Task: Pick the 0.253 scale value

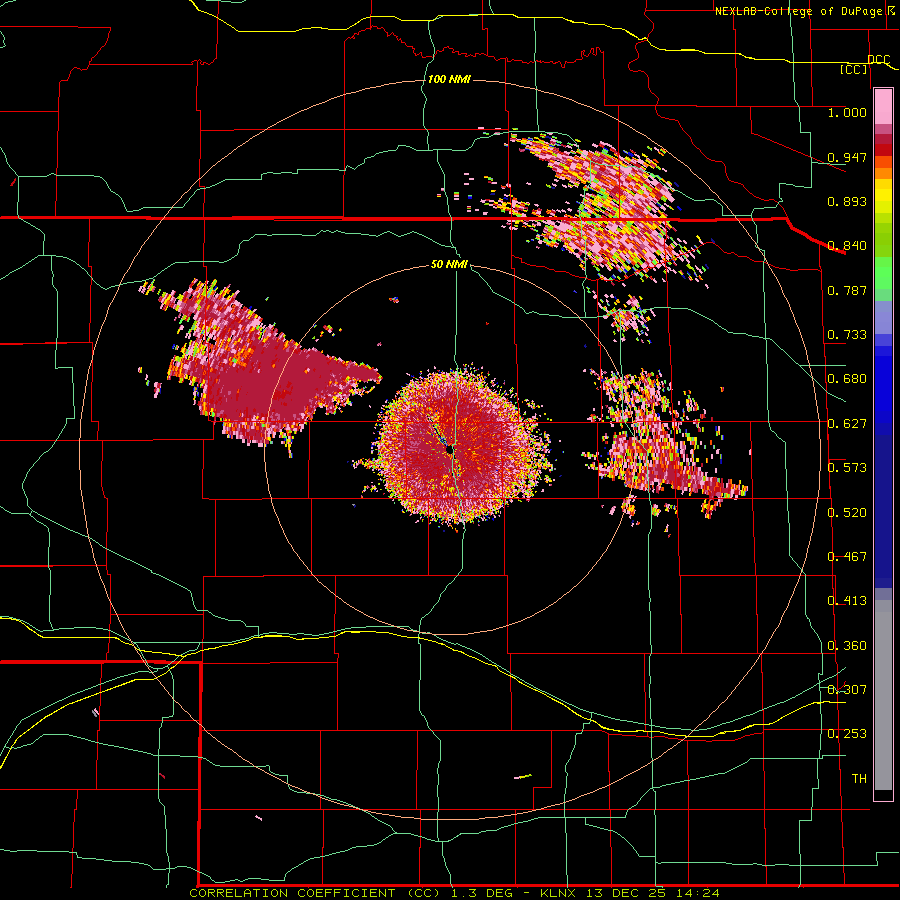Action: (x=847, y=734)
